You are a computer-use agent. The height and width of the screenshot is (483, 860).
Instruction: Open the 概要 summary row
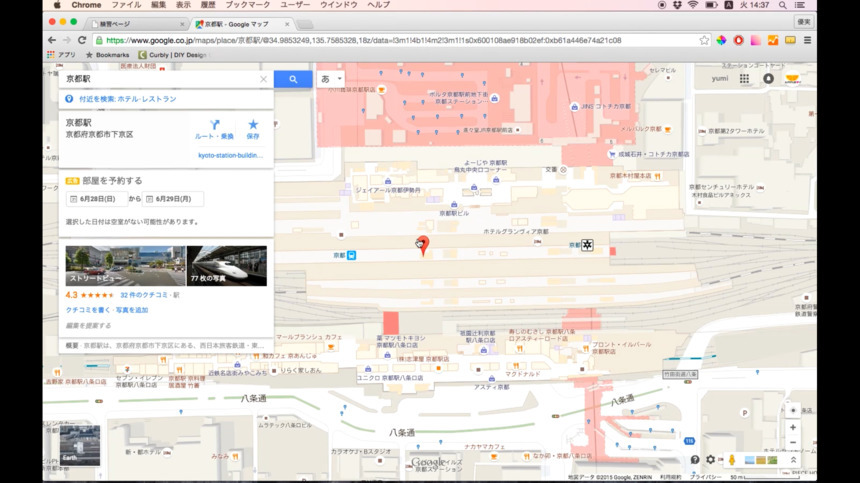(x=166, y=345)
